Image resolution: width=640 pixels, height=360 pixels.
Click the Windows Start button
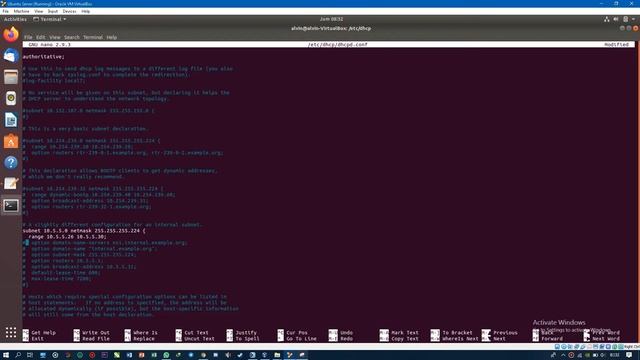6,355
